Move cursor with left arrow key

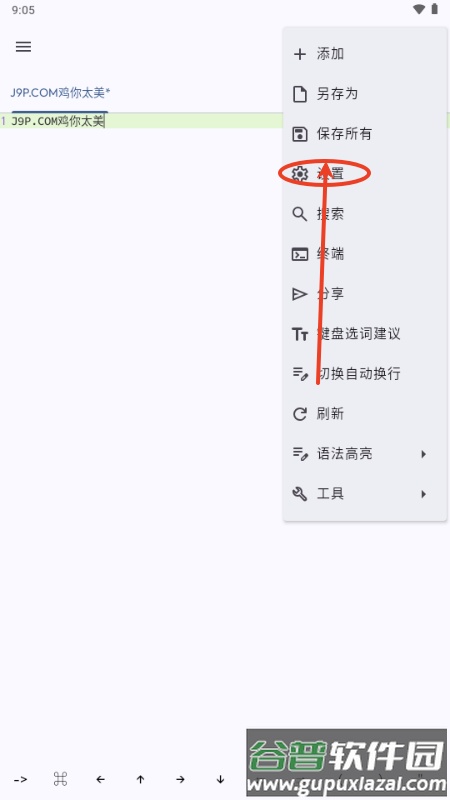tap(101, 779)
